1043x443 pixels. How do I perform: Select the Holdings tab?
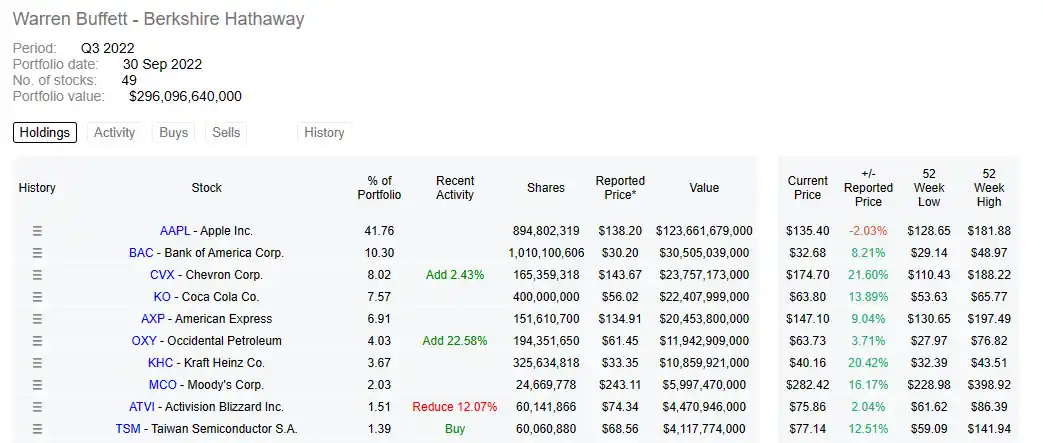click(45, 132)
